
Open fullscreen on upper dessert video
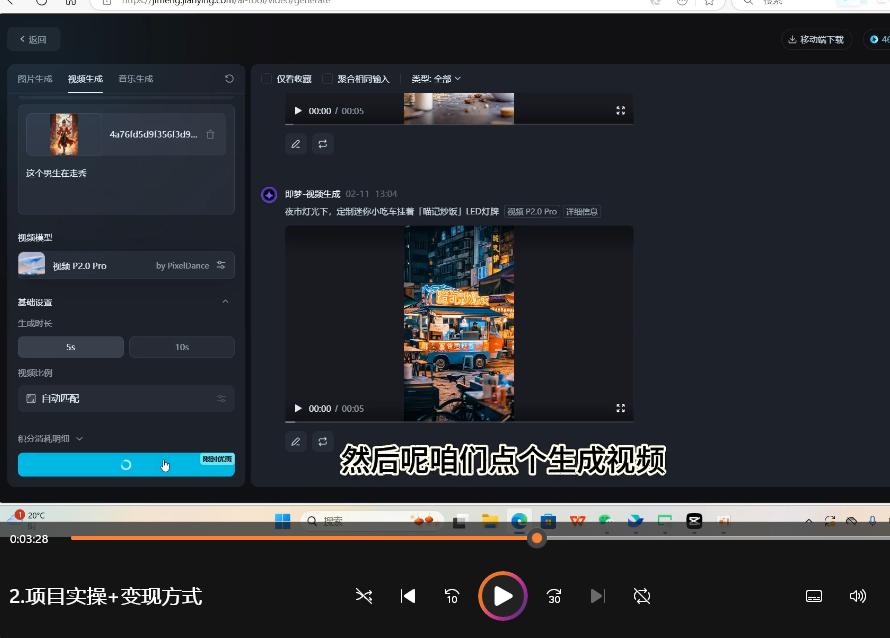tap(620, 111)
